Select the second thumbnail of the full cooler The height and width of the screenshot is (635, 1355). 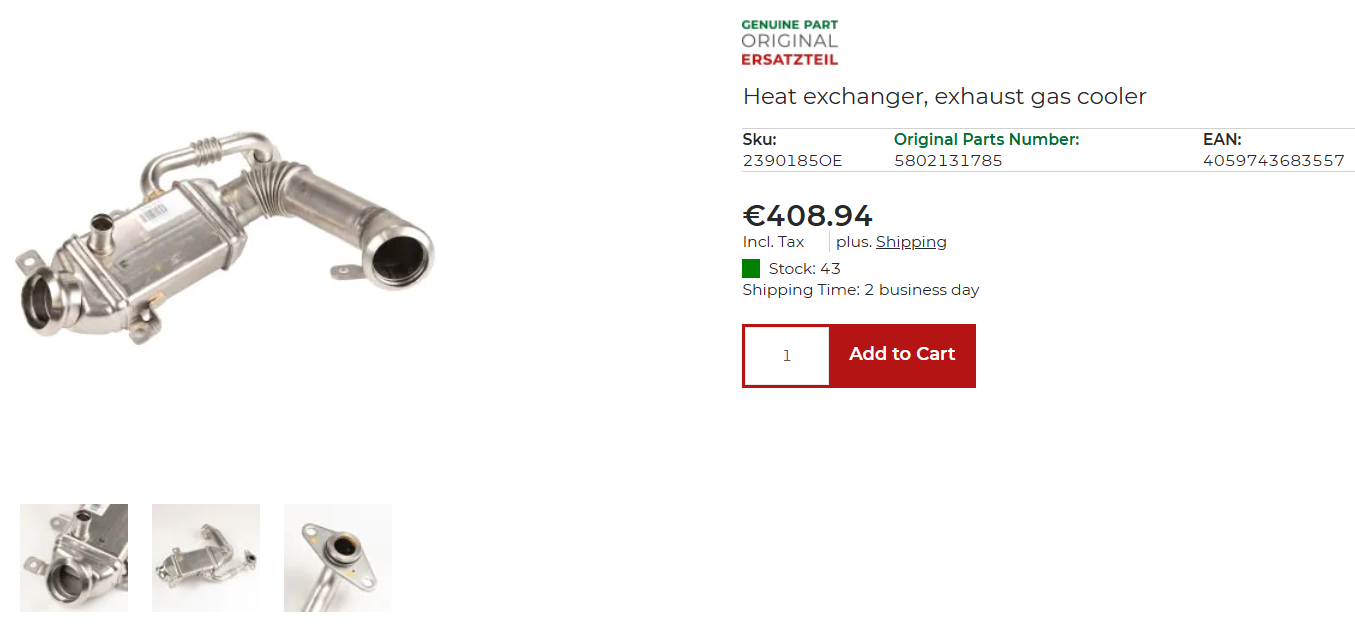point(206,558)
